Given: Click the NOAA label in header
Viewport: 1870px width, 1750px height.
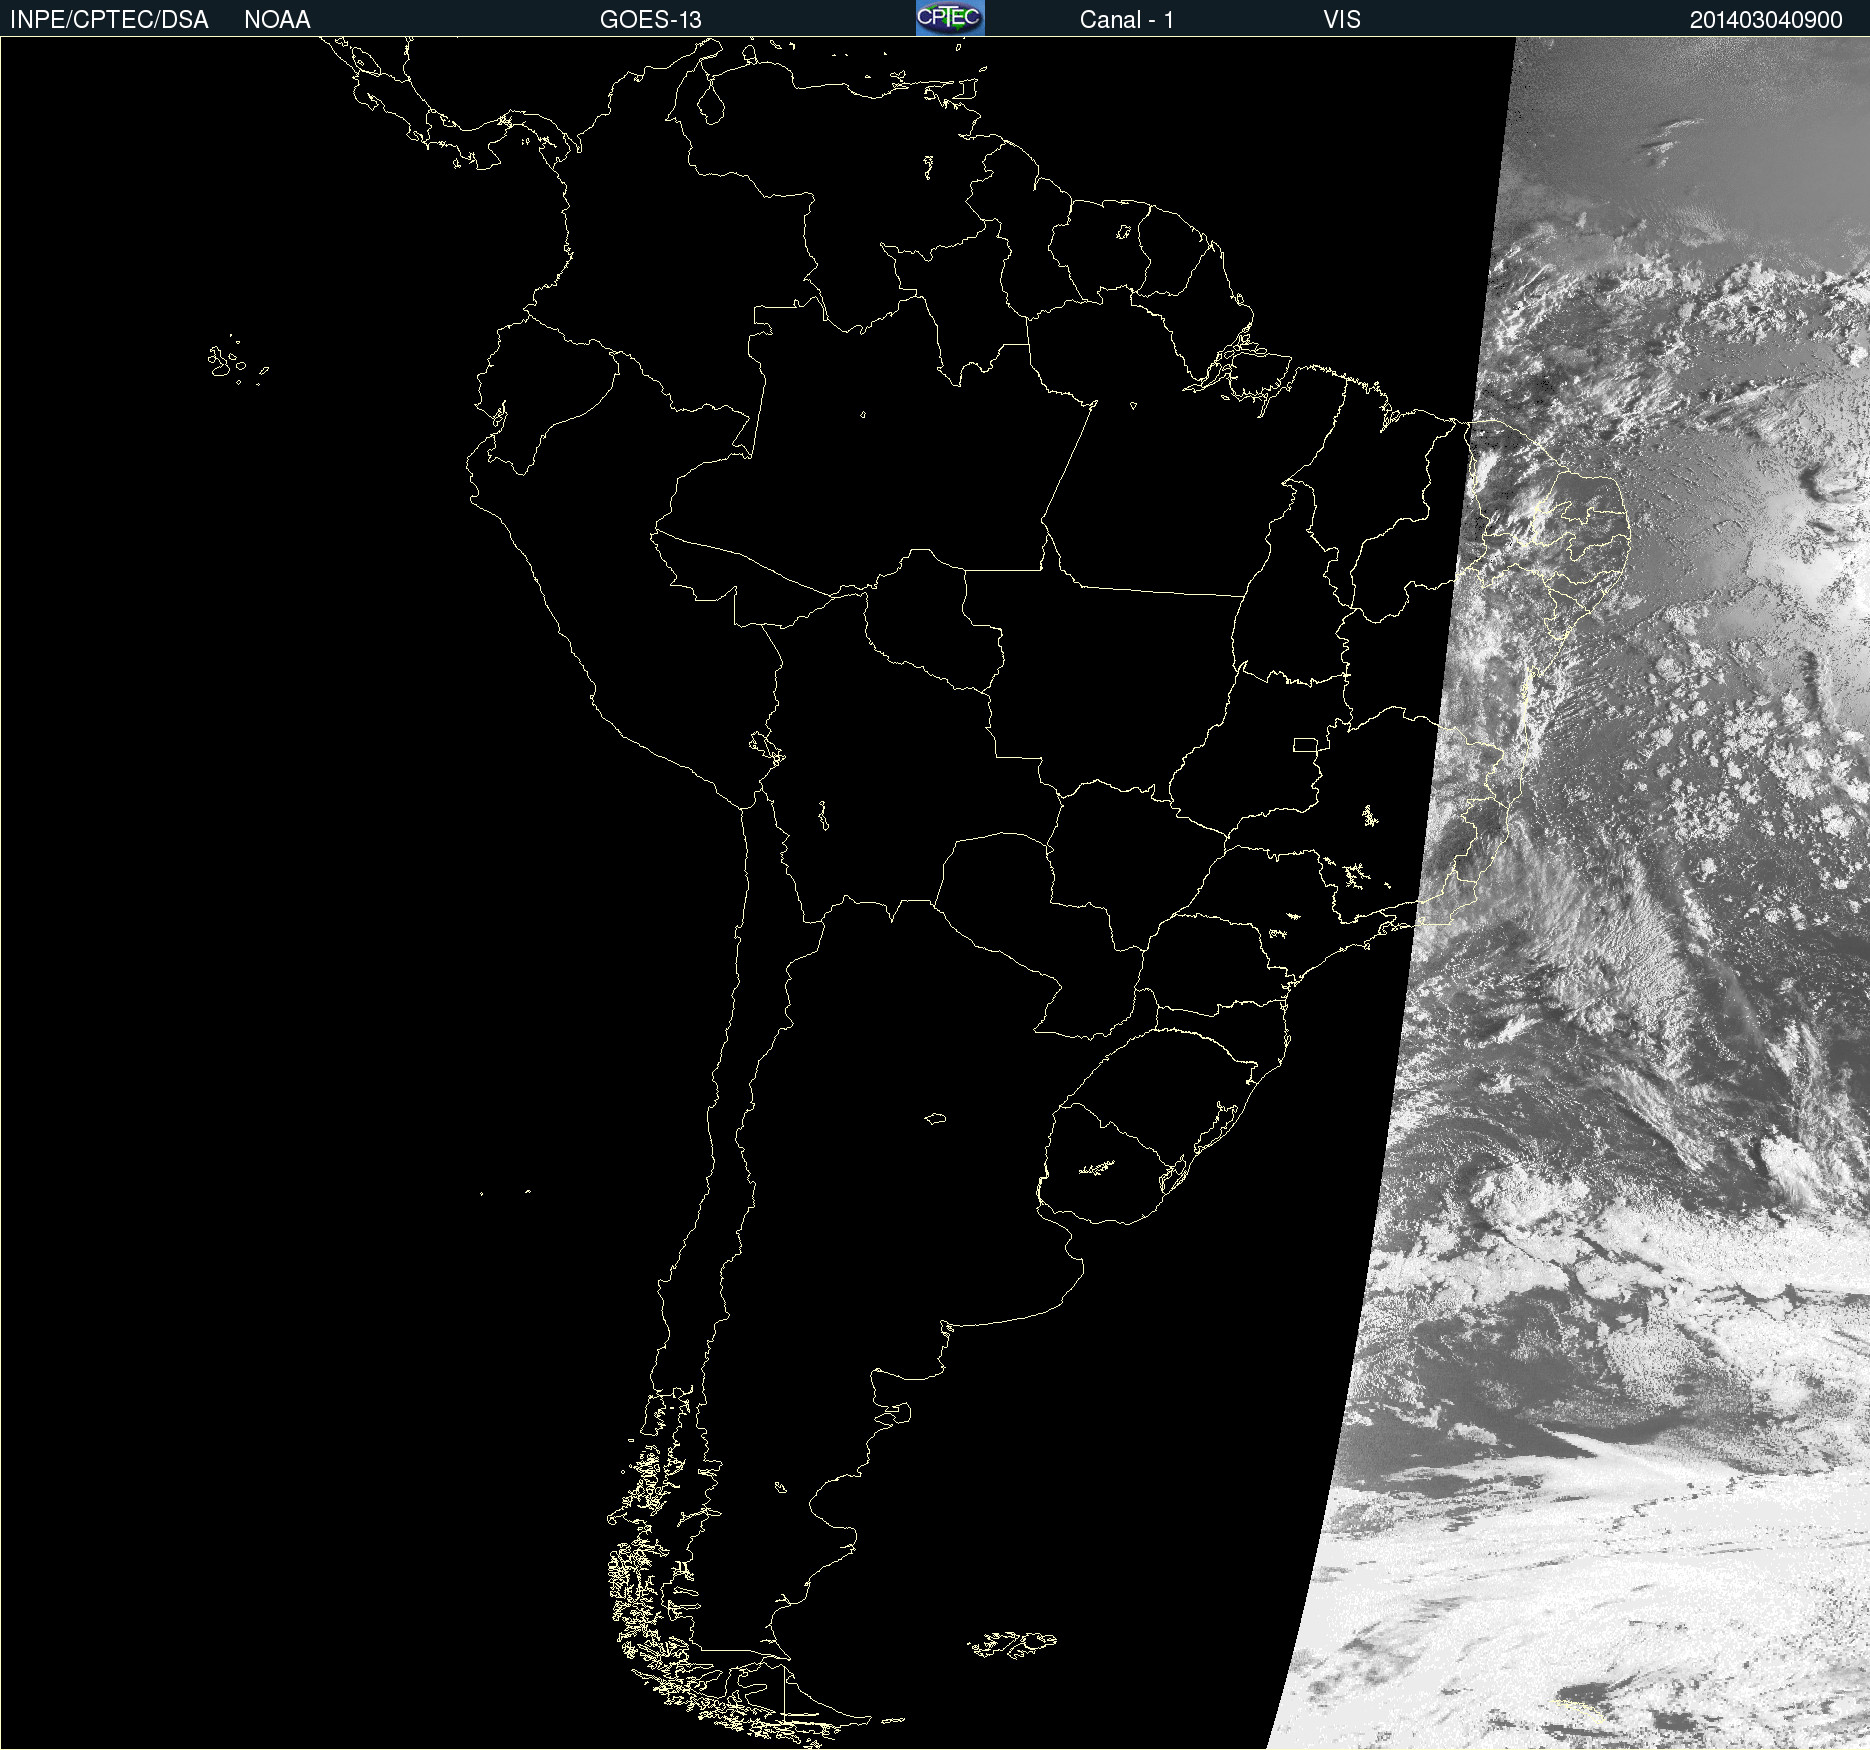Looking at the screenshot, I should pyautogui.click(x=277, y=20).
